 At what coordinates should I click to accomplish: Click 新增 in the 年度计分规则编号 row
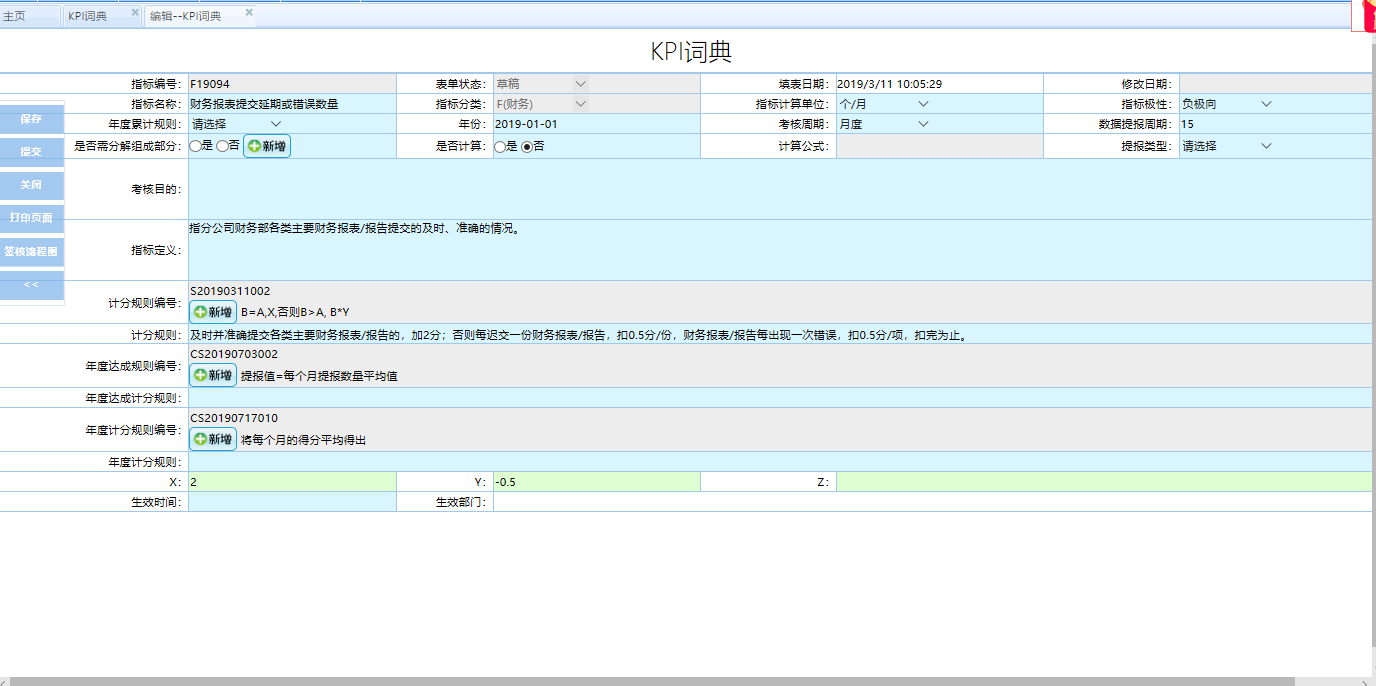coord(213,439)
